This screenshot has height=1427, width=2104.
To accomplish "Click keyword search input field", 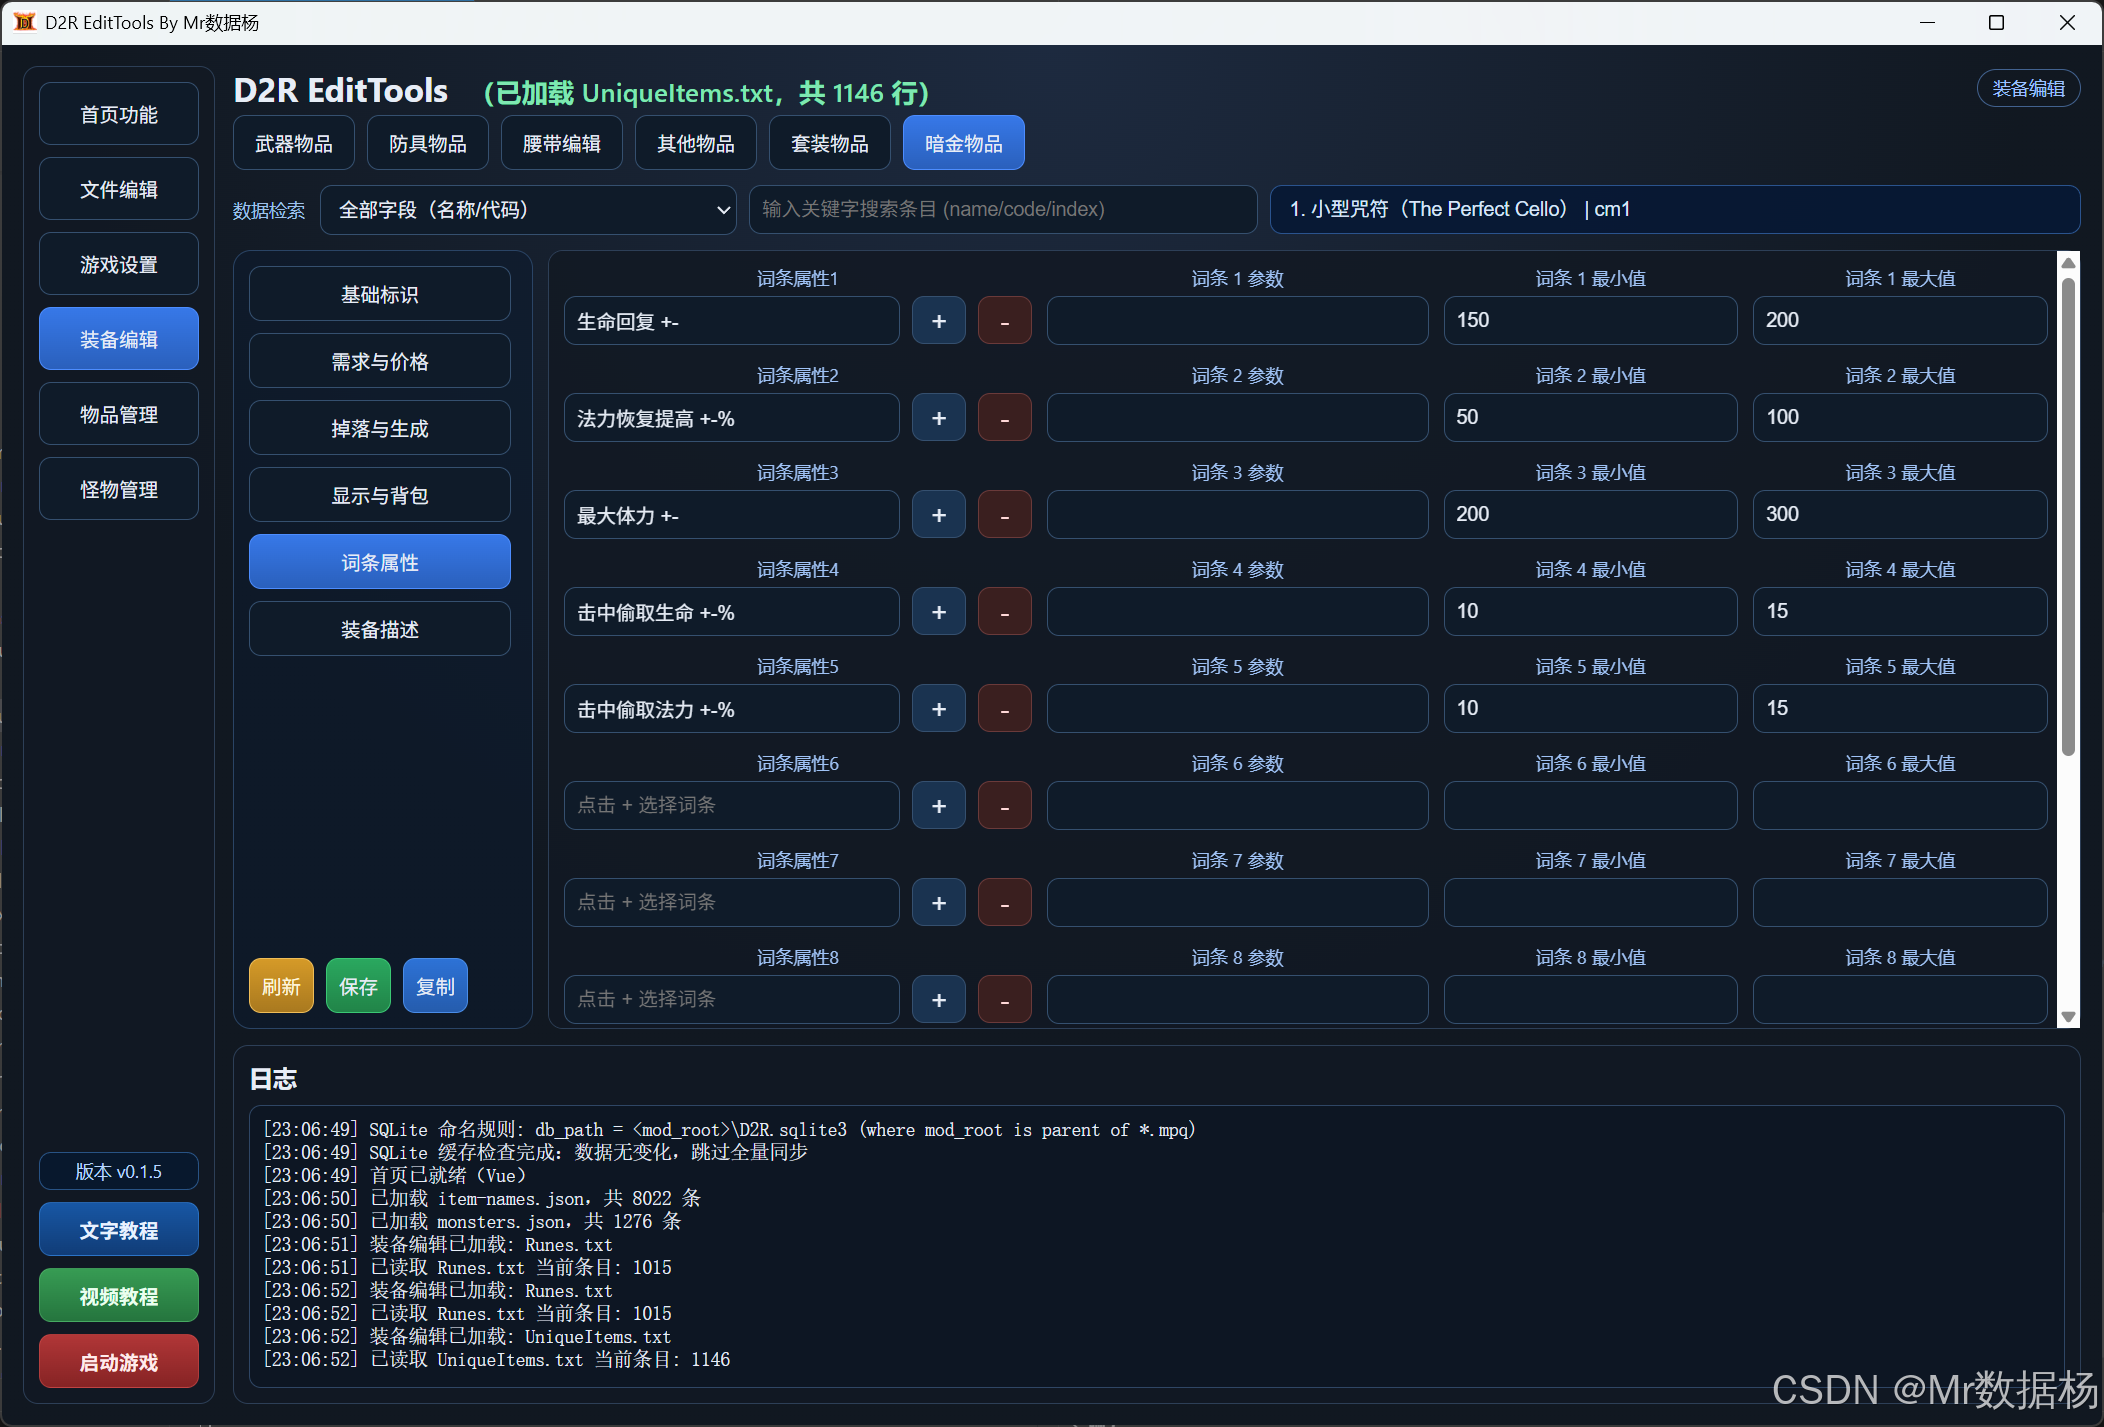I will pos(1002,210).
